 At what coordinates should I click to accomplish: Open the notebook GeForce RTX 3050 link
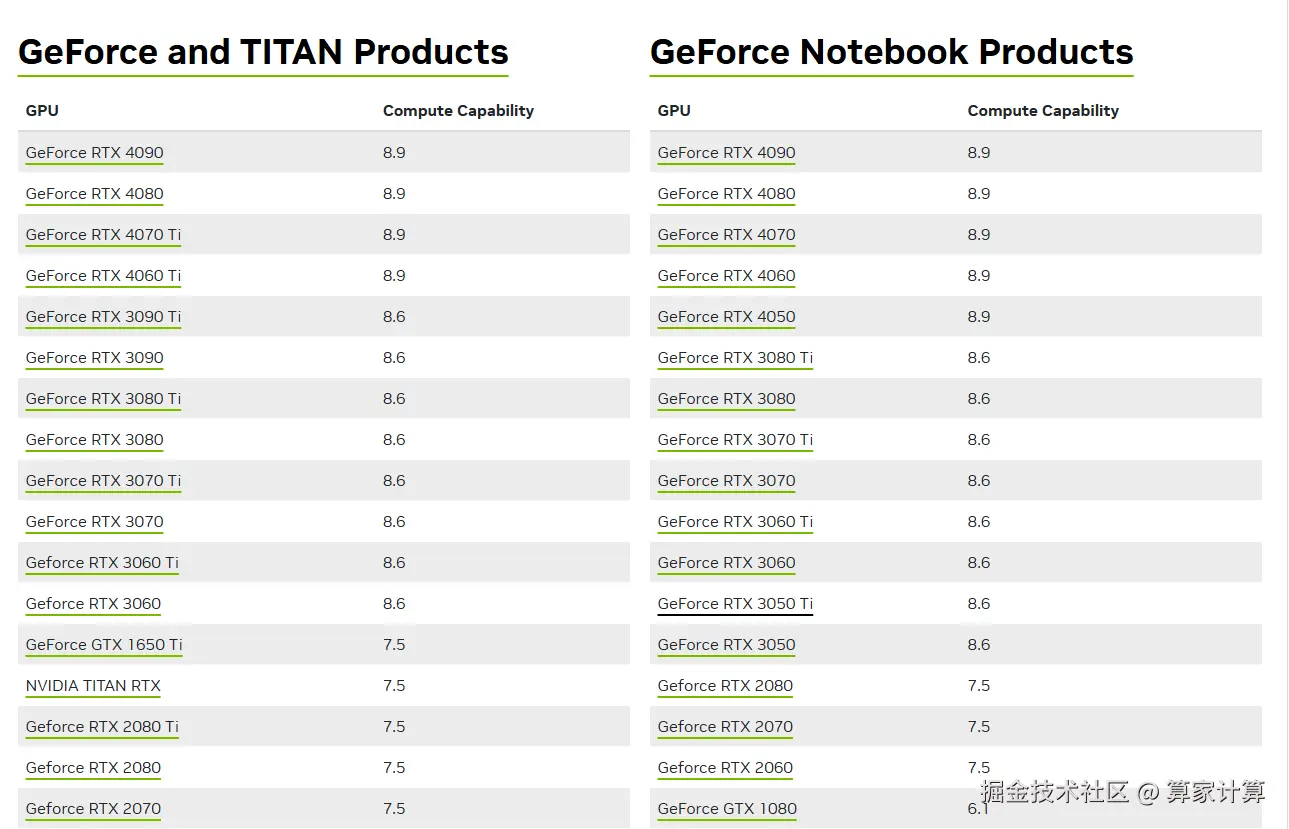pos(726,645)
